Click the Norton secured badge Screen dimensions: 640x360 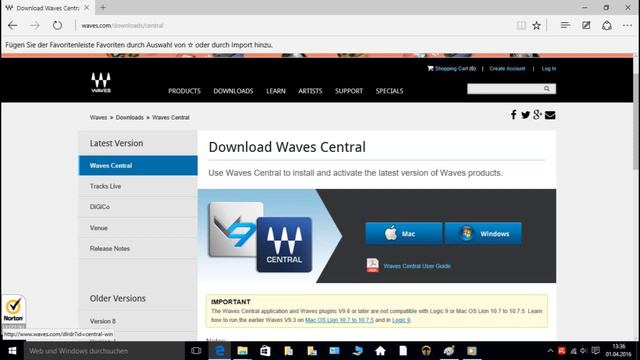tap(13, 311)
